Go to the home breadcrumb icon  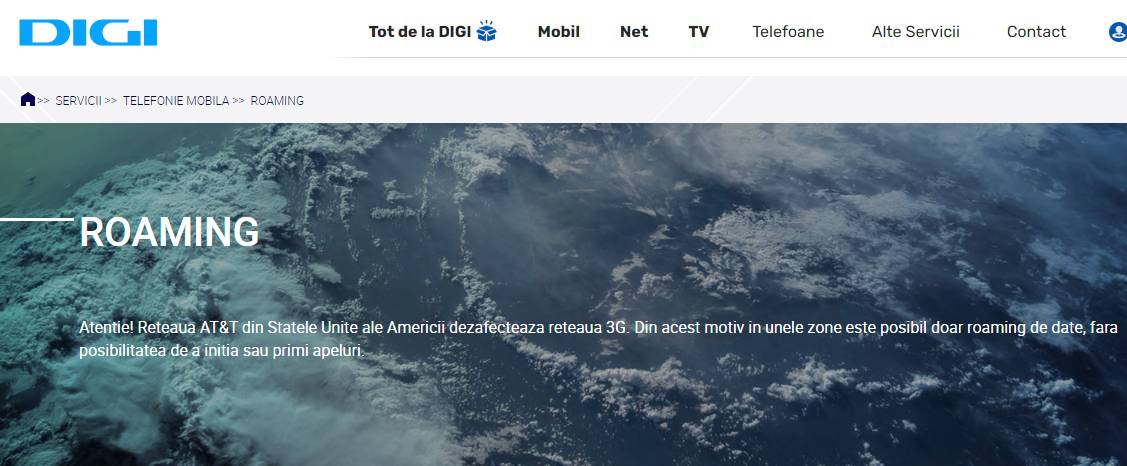(28, 100)
